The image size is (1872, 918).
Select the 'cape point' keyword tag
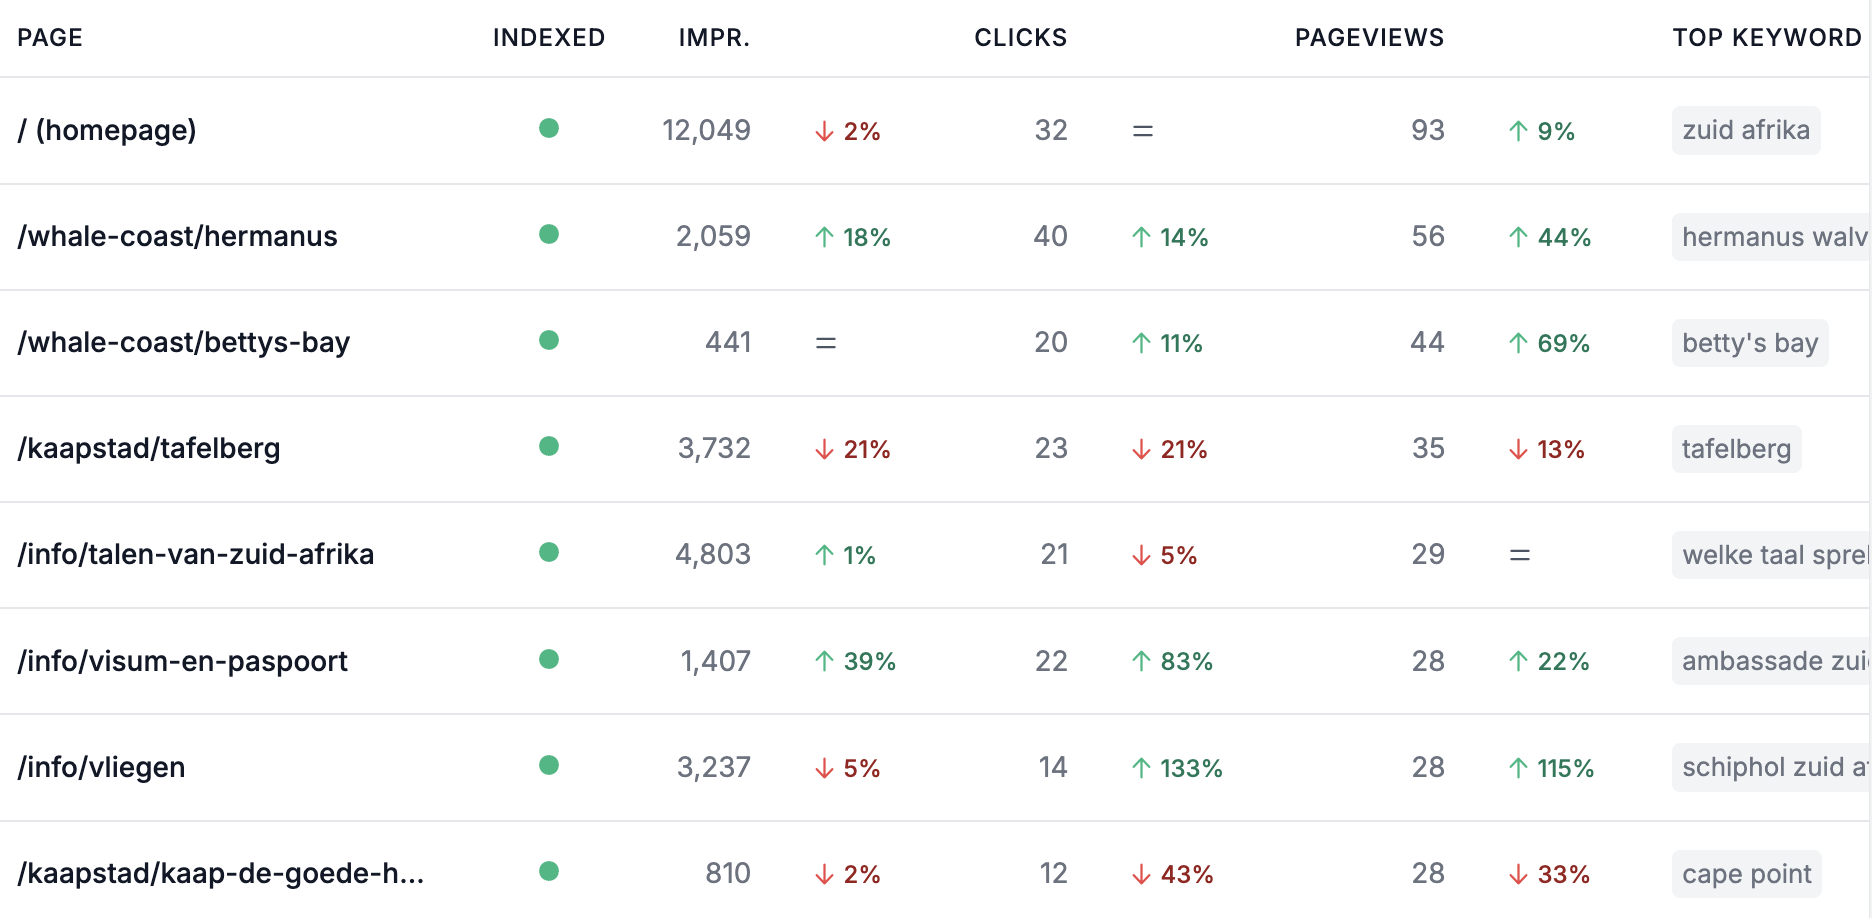[x=1746, y=874]
